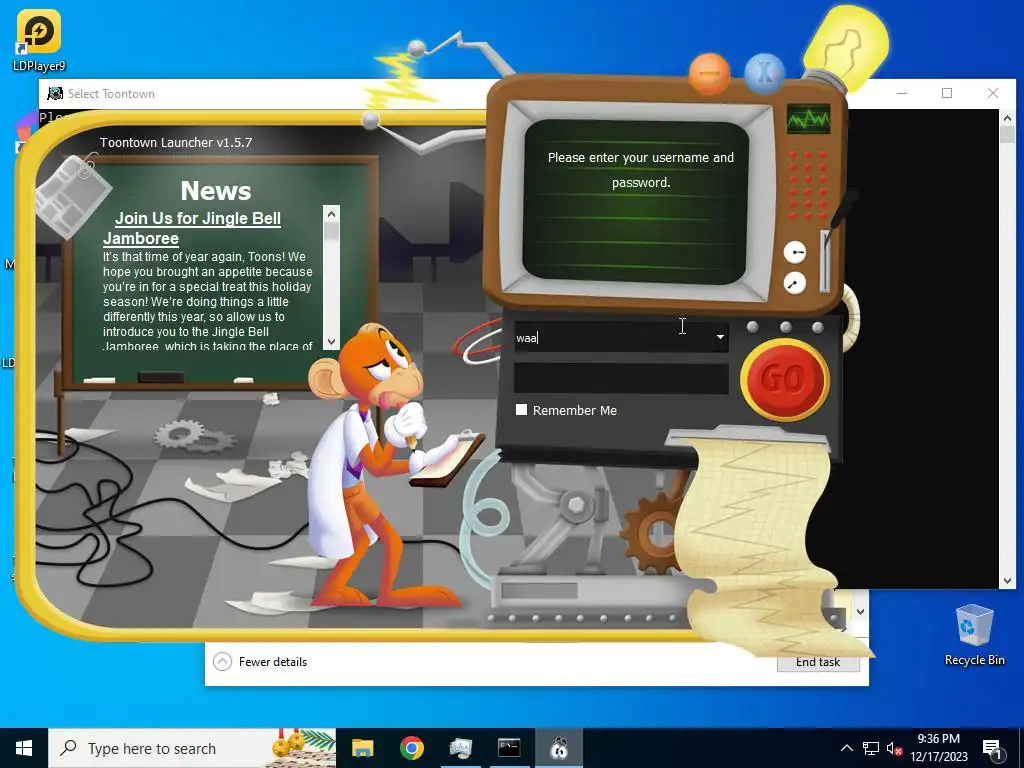1024x768 pixels.
Task: Click the lower round dial knob on the TV
Action: pos(794,283)
